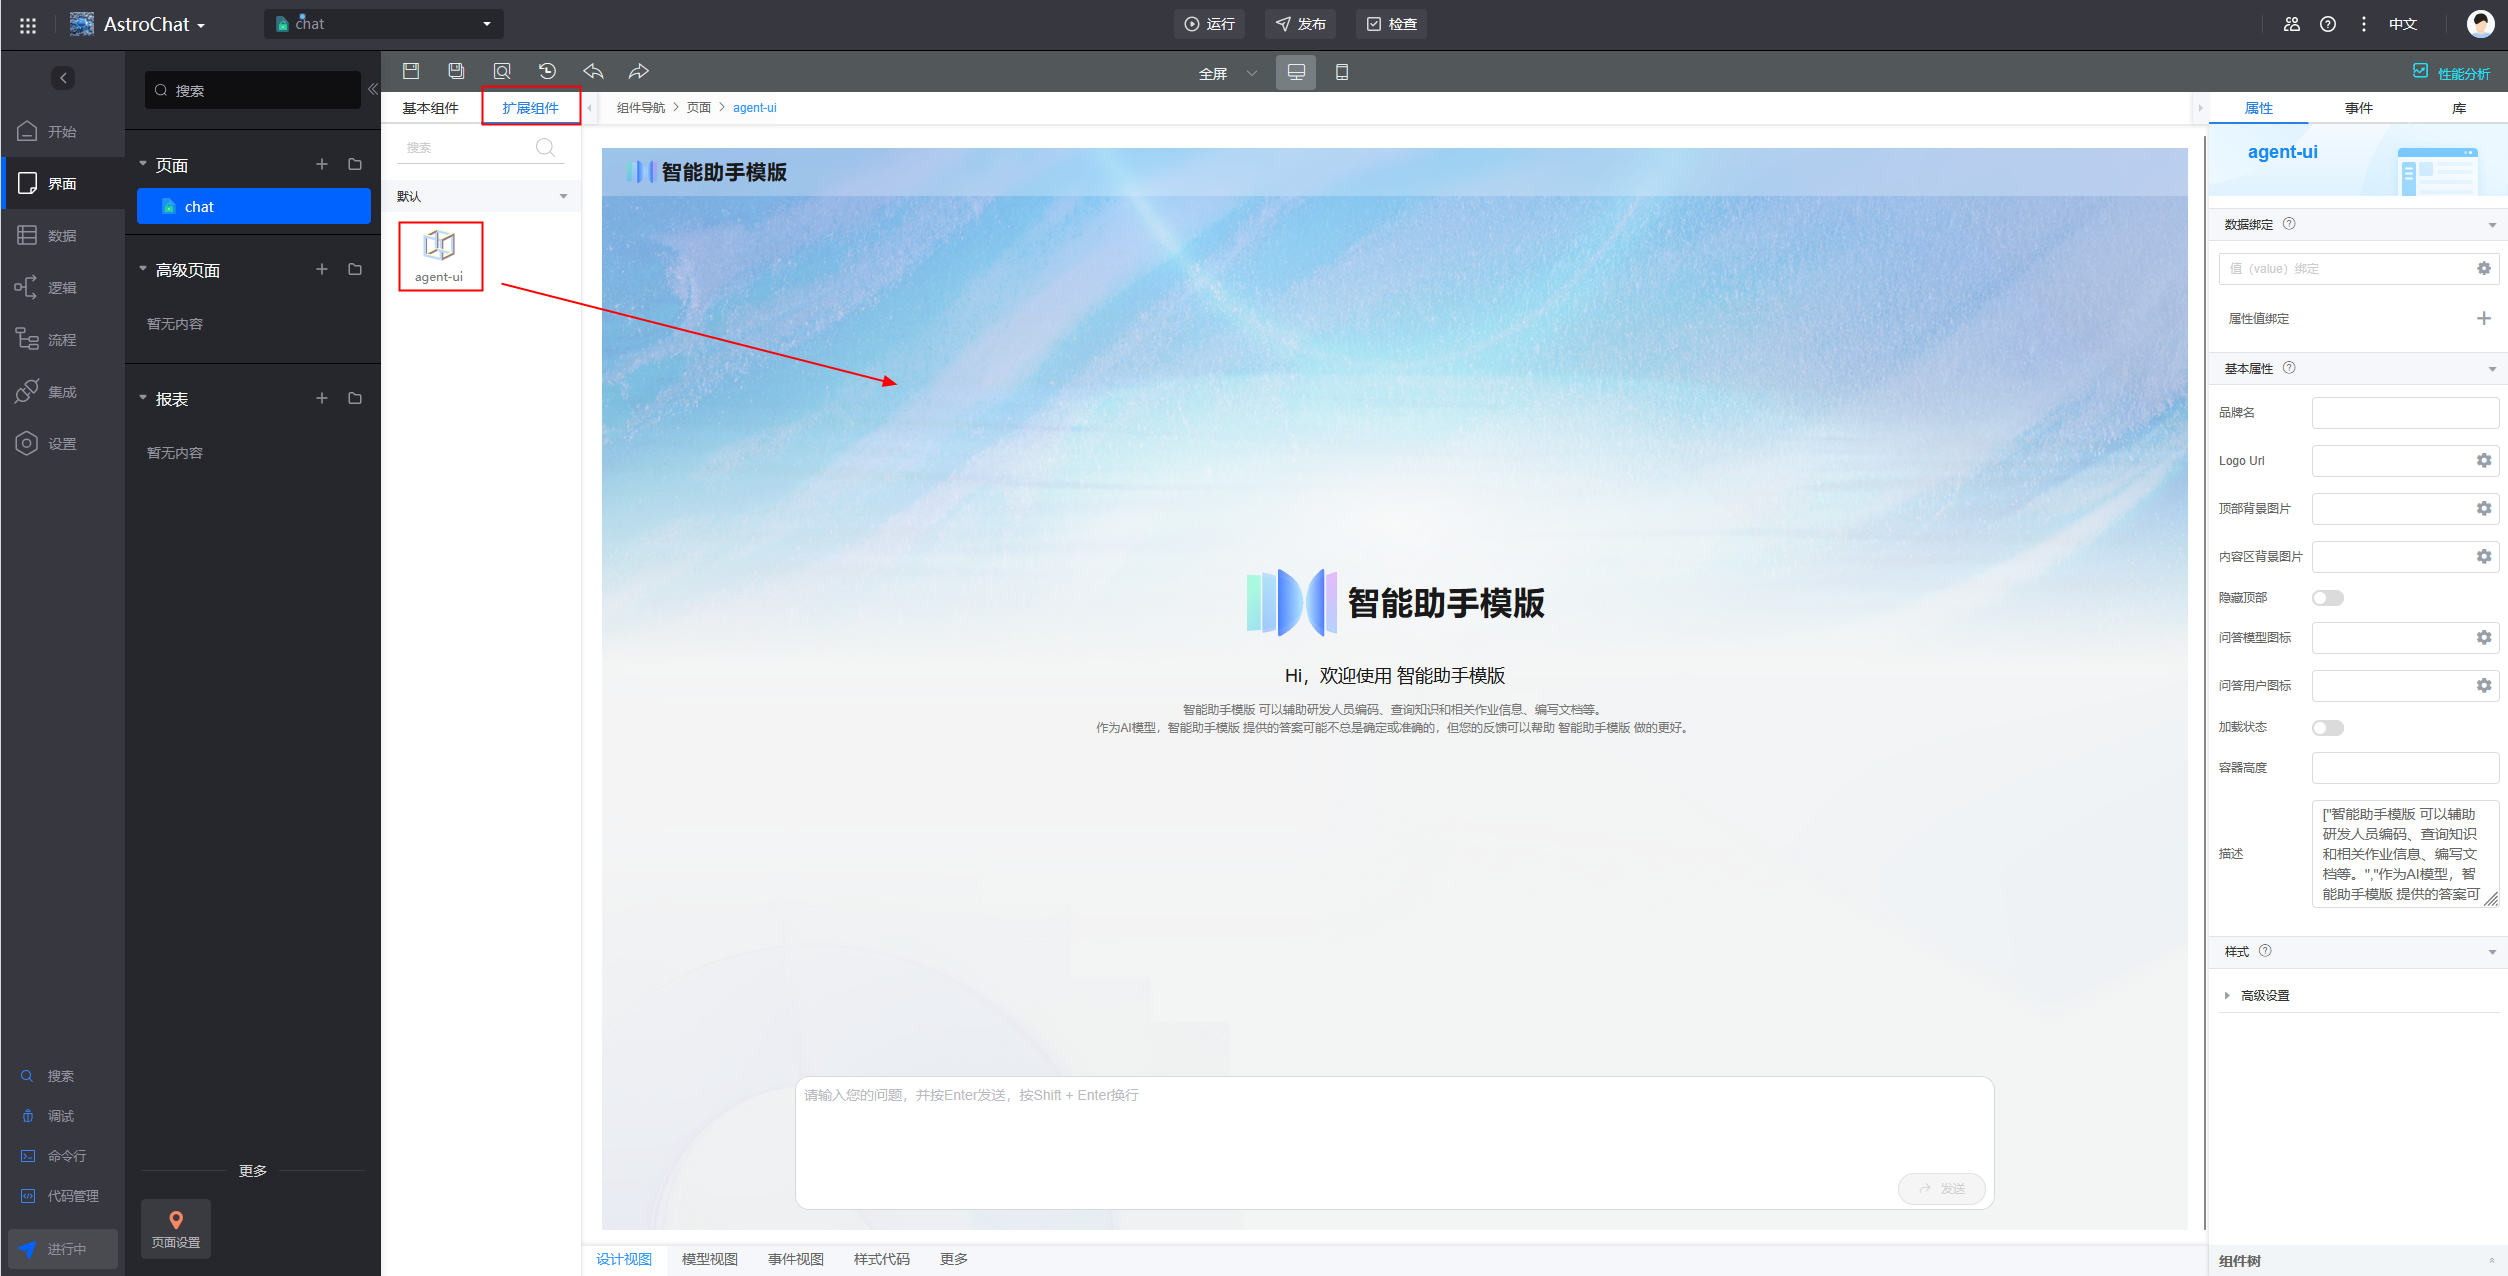Add 属性值绑定 with plus icon
Viewport: 2508px width, 1276px height.
click(2483, 318)
